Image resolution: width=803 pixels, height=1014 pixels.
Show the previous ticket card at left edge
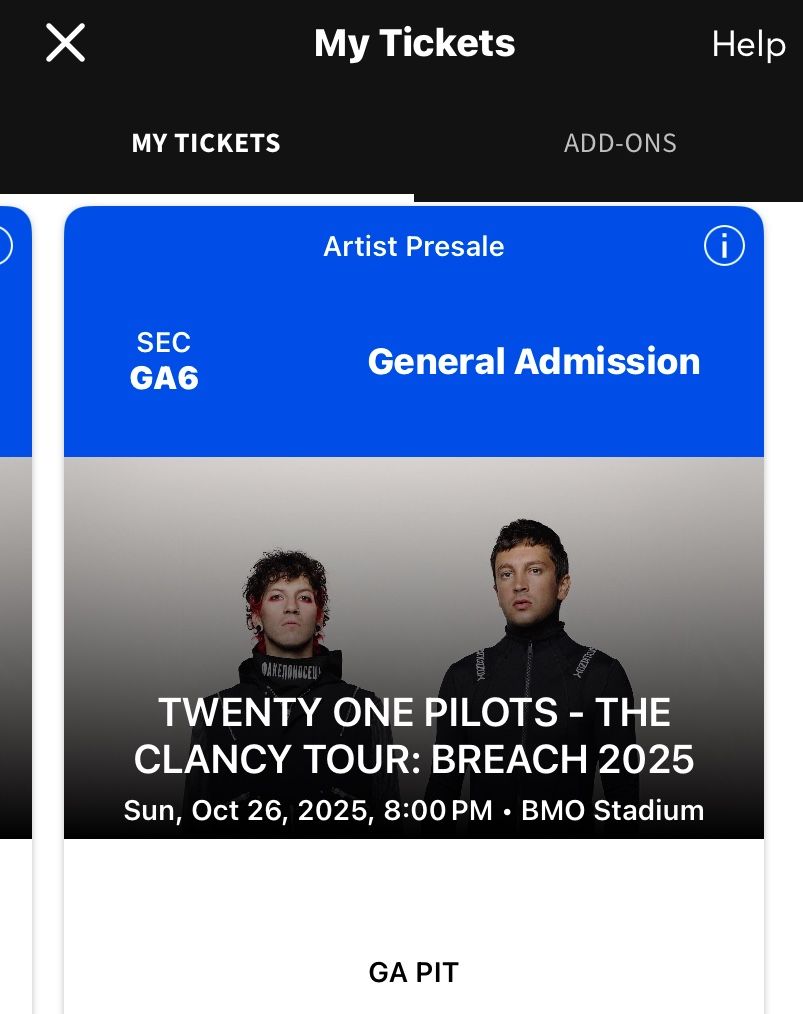pos(14,600)
